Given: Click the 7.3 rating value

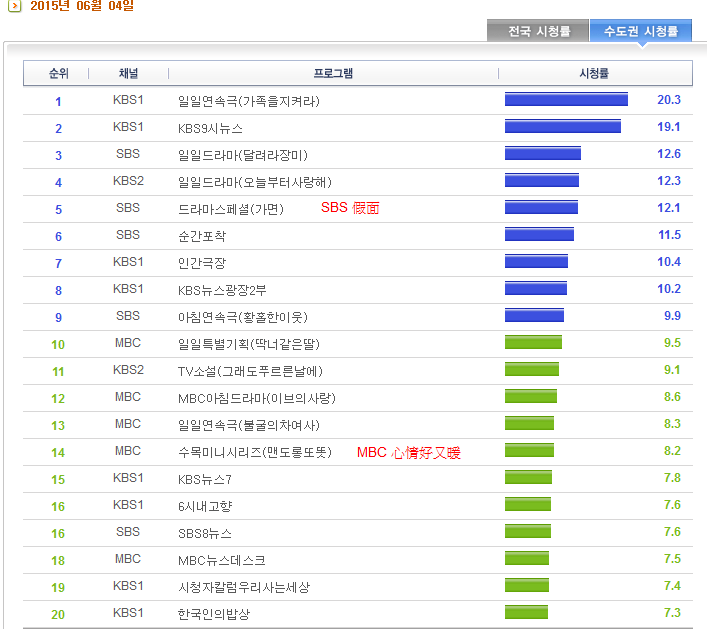Looking at the screenshot, I should [x=672, y=613].
